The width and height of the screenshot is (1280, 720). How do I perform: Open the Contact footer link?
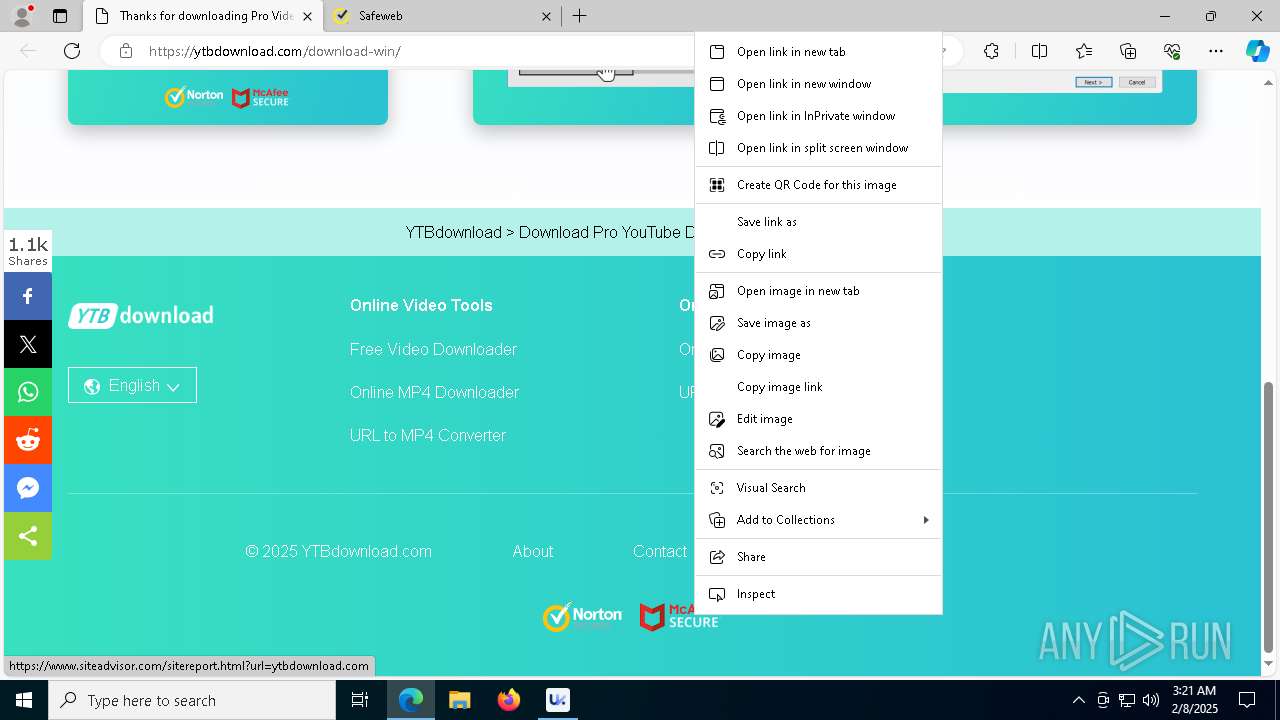(660, 551)
